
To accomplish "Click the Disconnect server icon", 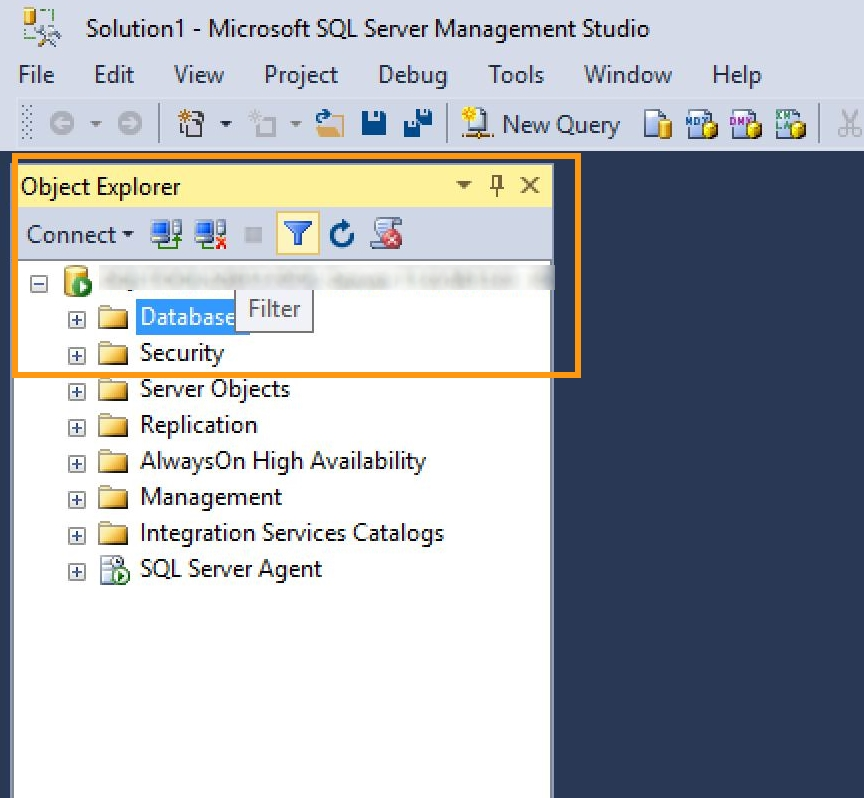I will pyautogui.click(x=210, y=234).
